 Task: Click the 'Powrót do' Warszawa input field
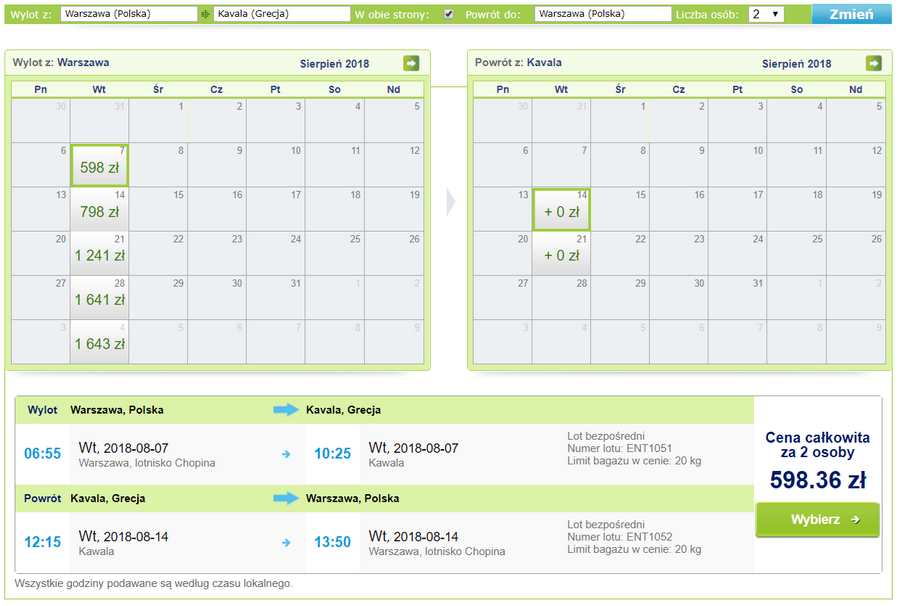603,14
